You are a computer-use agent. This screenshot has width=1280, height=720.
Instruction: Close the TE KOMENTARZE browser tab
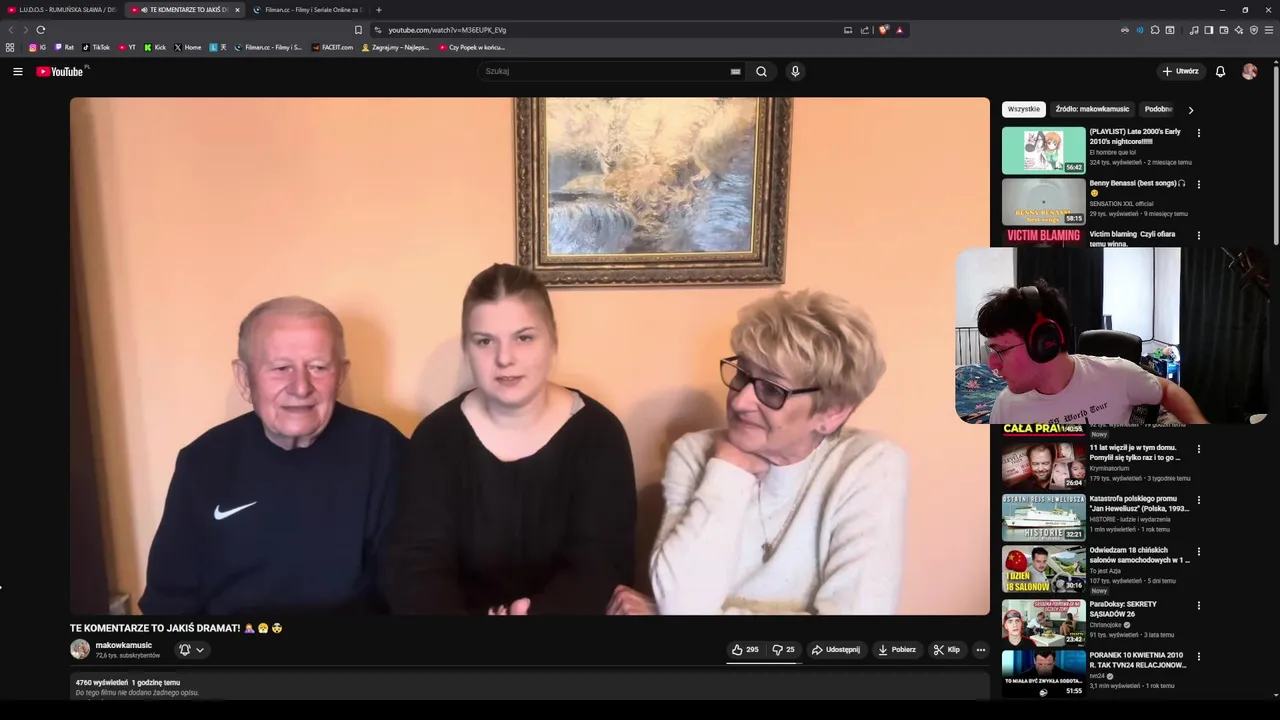(237, 10)
